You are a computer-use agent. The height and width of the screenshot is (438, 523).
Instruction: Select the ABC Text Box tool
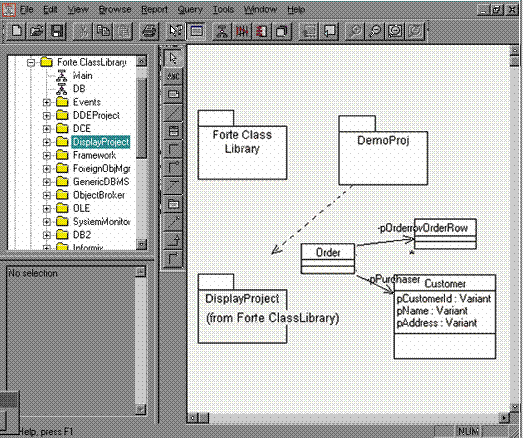click(x=173, y=76)
